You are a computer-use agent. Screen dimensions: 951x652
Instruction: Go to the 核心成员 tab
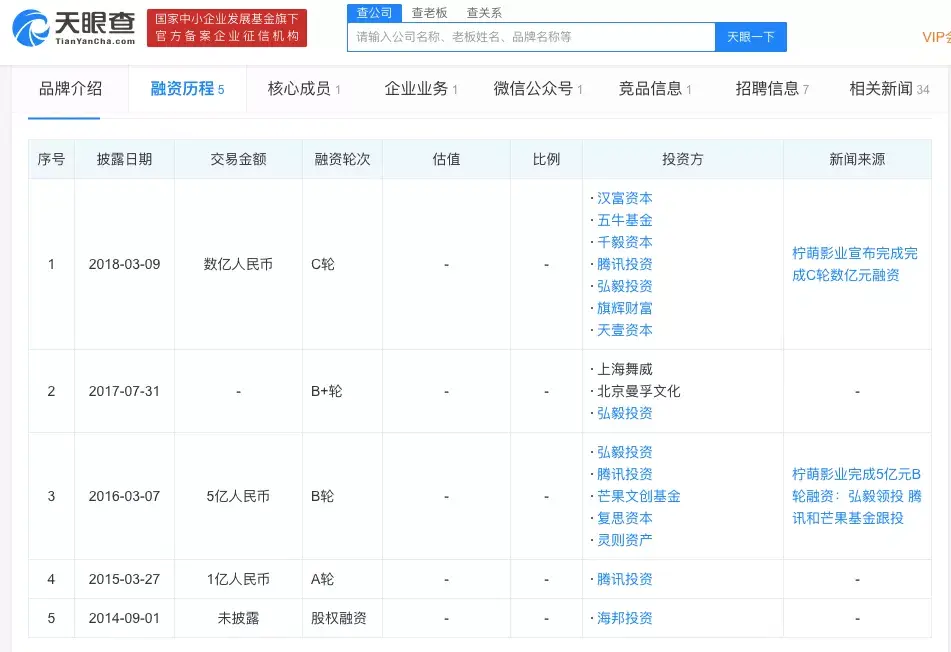303,89
